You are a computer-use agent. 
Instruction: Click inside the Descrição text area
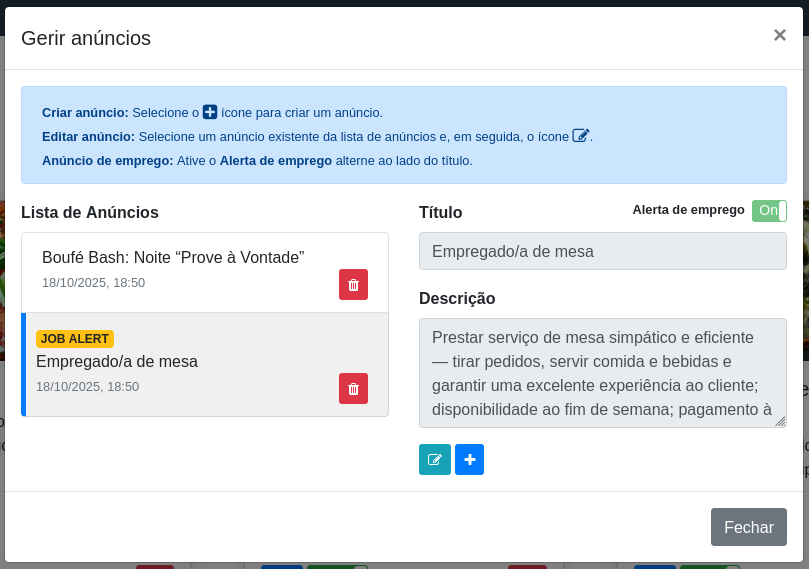coord(603,373)
